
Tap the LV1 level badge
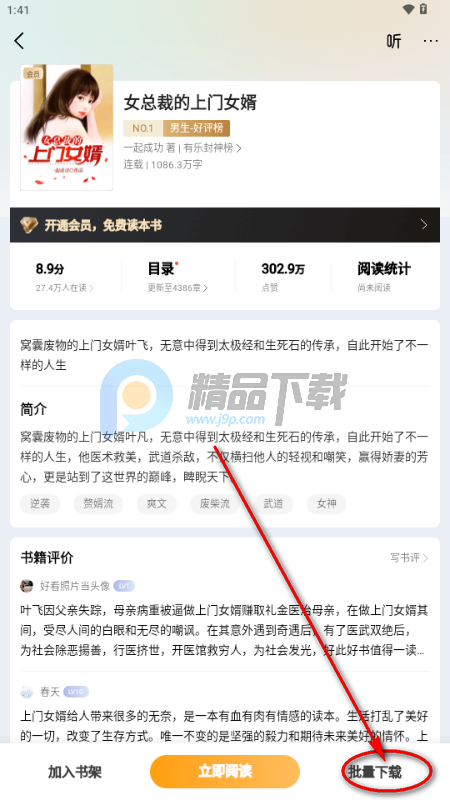(123, 586)
